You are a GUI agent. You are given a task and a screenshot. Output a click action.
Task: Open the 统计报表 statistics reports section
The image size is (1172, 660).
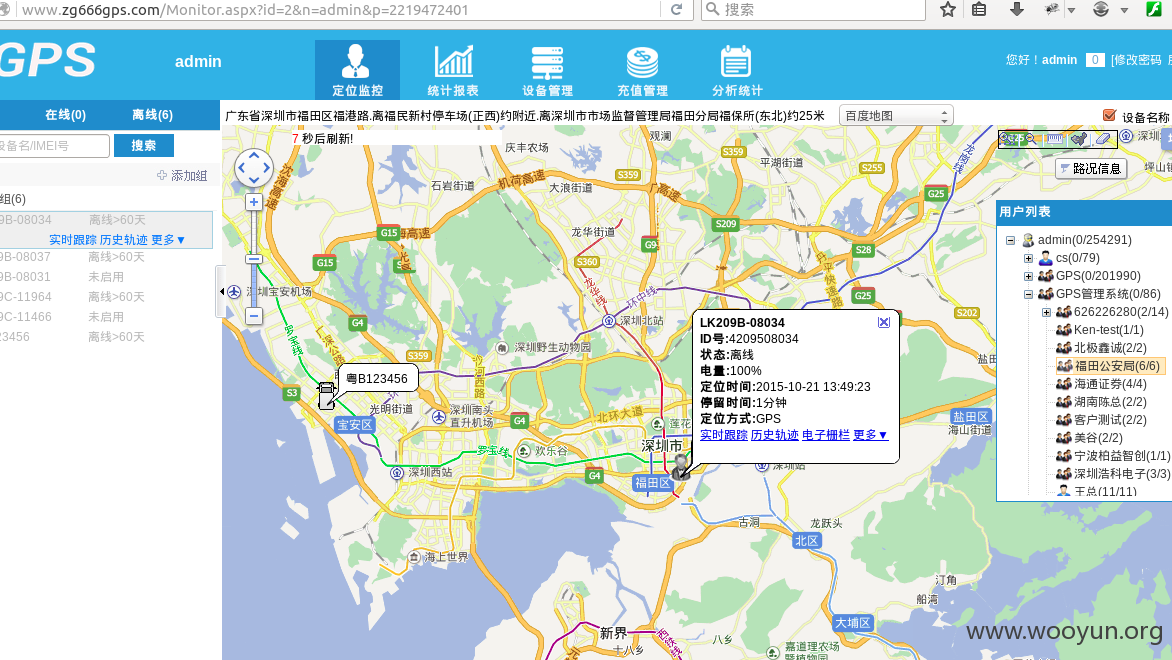[x=453, y=70]
